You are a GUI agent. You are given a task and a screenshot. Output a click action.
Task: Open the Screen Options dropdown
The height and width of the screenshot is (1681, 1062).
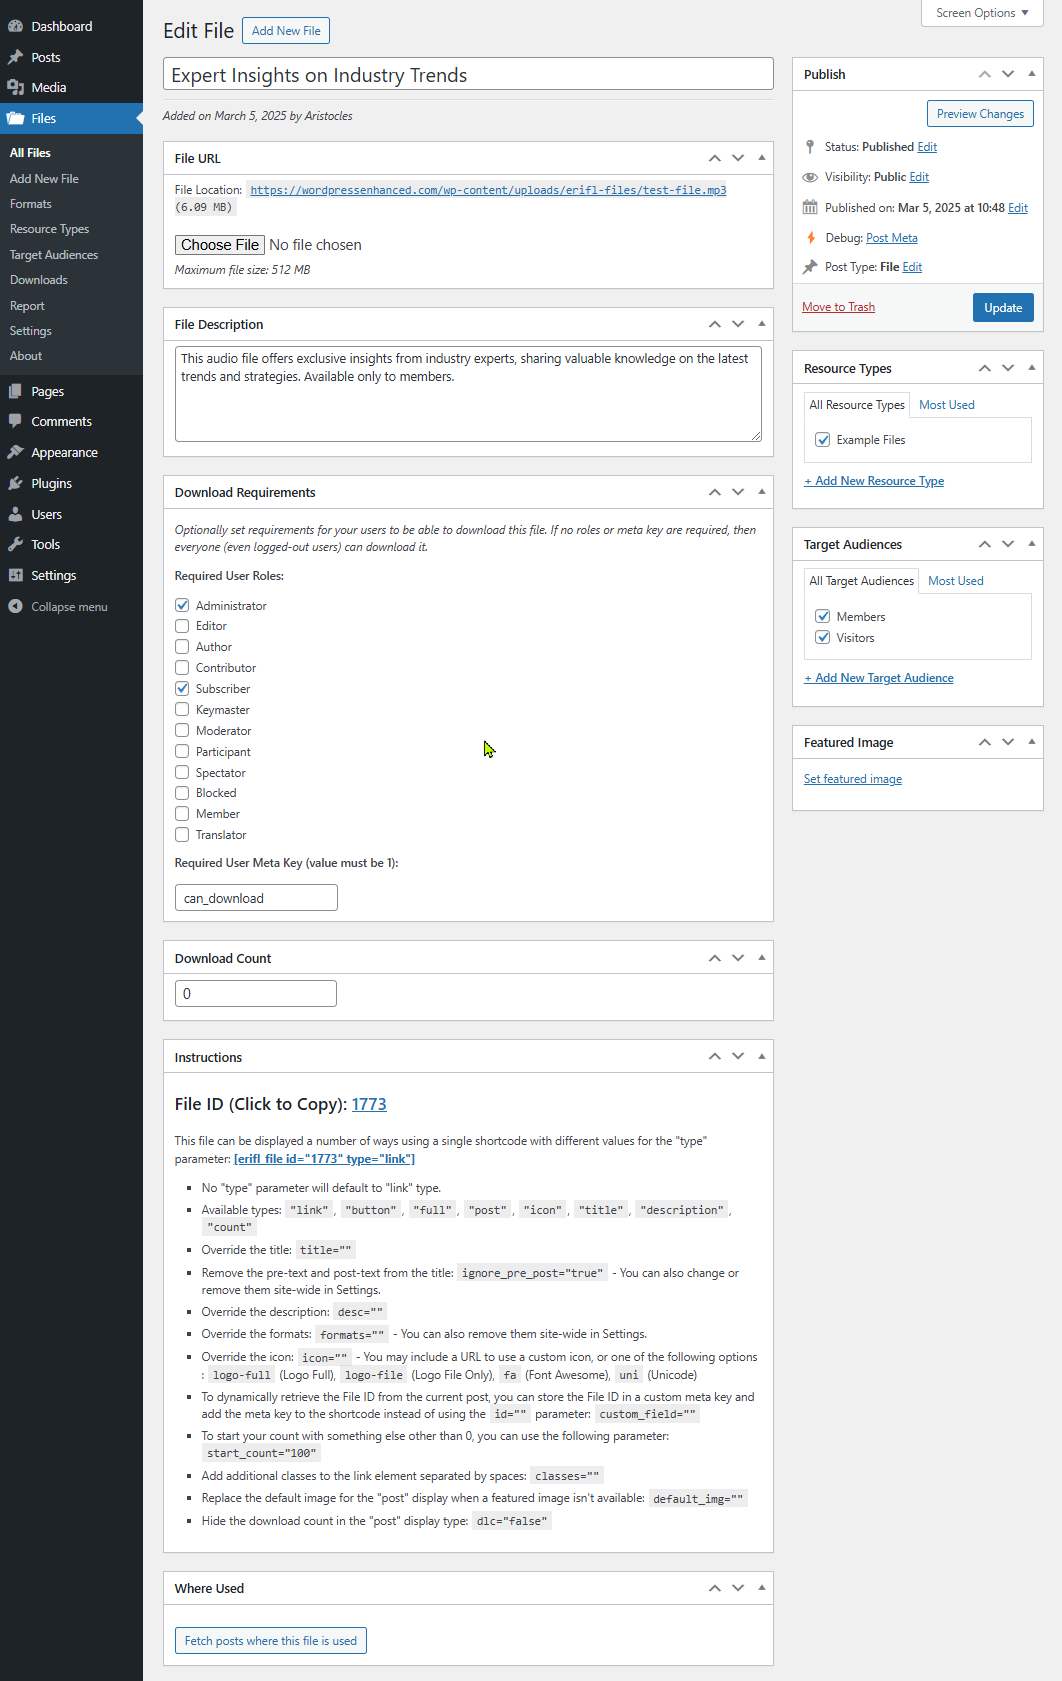click(982, 13)
